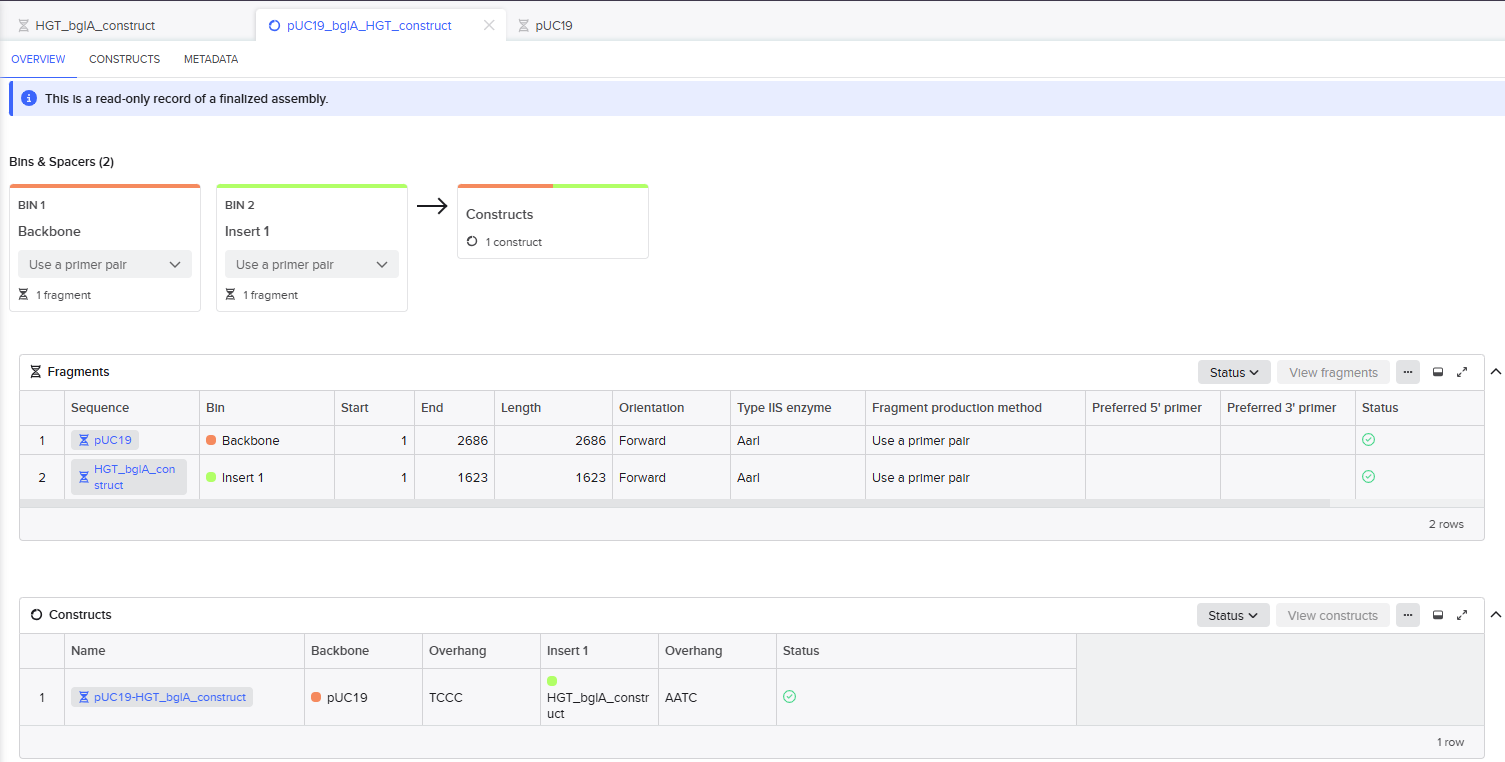Minimize the Constructs panel view
Viewport: 1505px width, 762px height.
click(x=1438, y=615)
